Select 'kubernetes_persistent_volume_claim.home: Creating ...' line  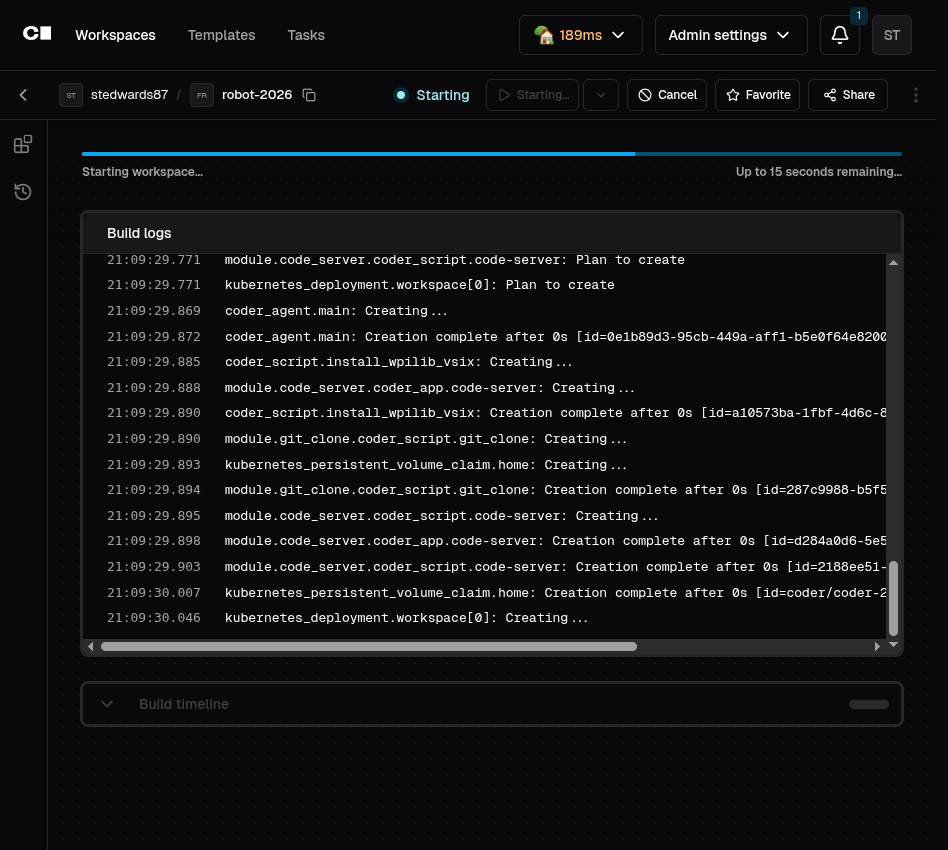pyautogui.click(x=426, y=464)
